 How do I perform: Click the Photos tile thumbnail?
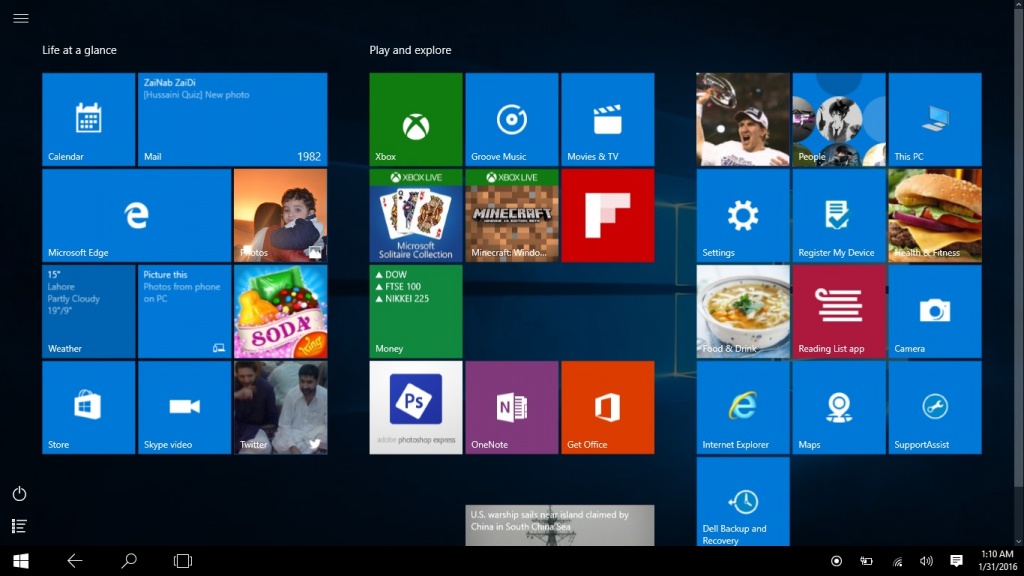click(x=280, y=214)
